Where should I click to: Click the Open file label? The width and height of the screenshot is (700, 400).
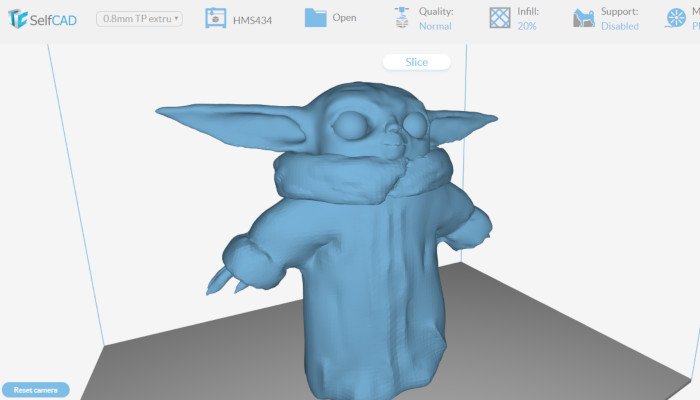pos(344,18)
